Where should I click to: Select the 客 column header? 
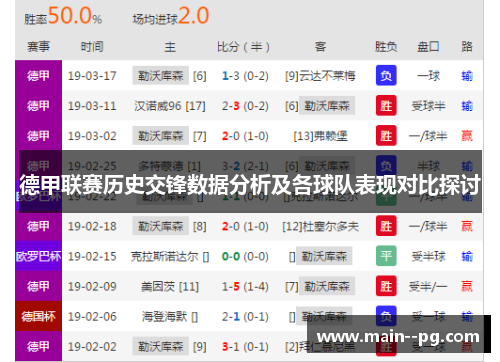tap(320, 47)
